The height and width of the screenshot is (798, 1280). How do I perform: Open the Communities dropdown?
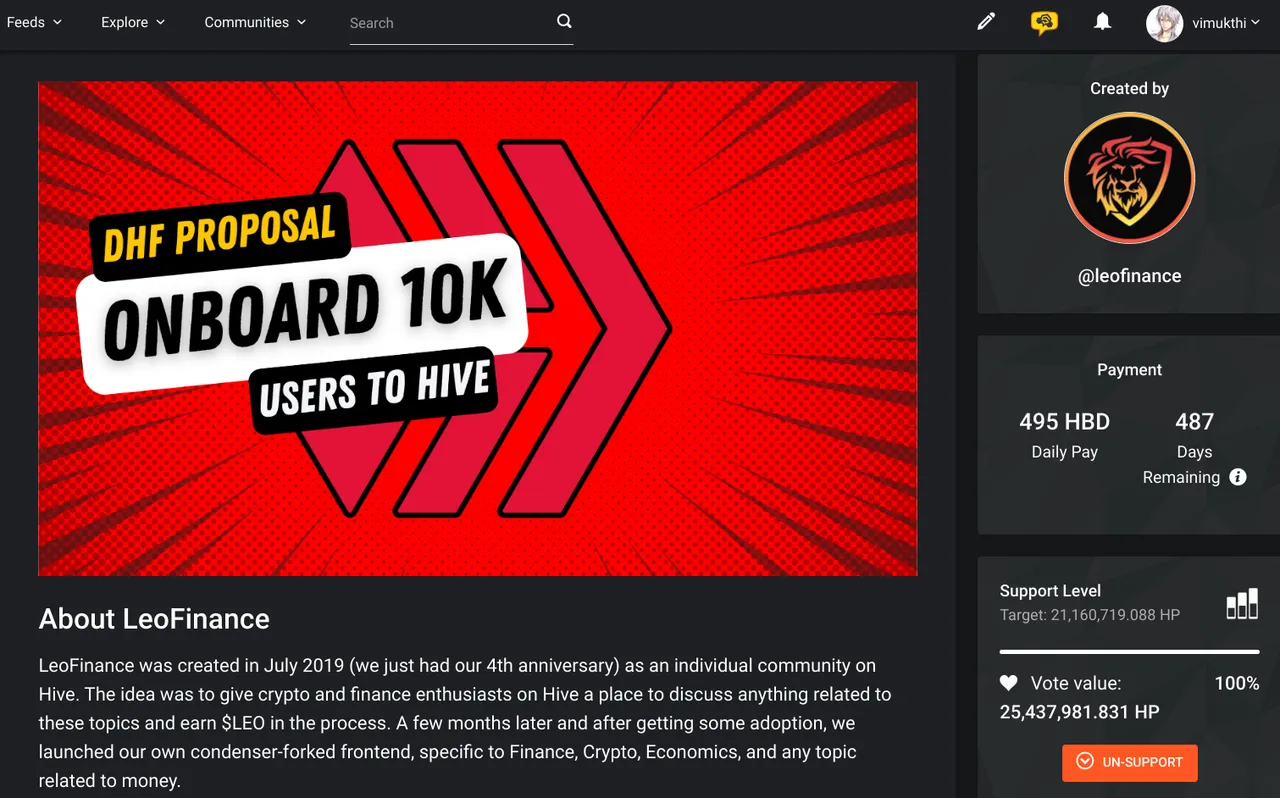click(255, 22)
